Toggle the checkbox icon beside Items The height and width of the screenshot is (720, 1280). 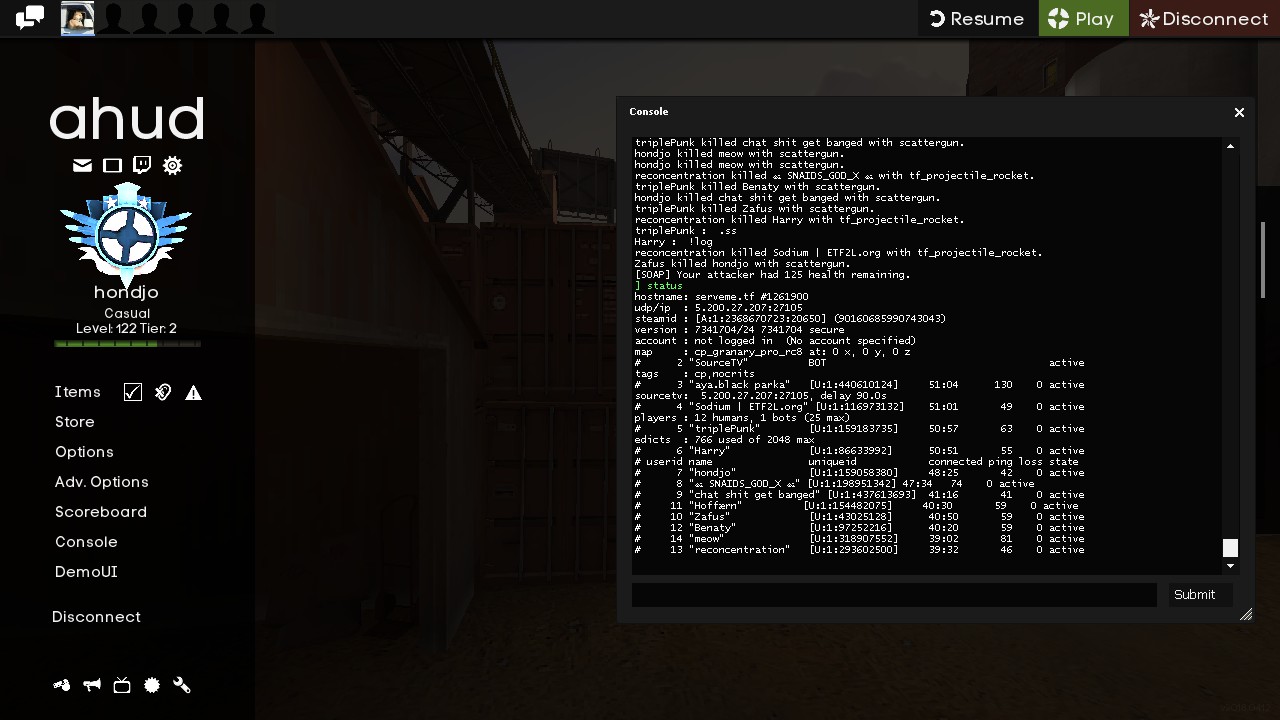pos(133,392)
